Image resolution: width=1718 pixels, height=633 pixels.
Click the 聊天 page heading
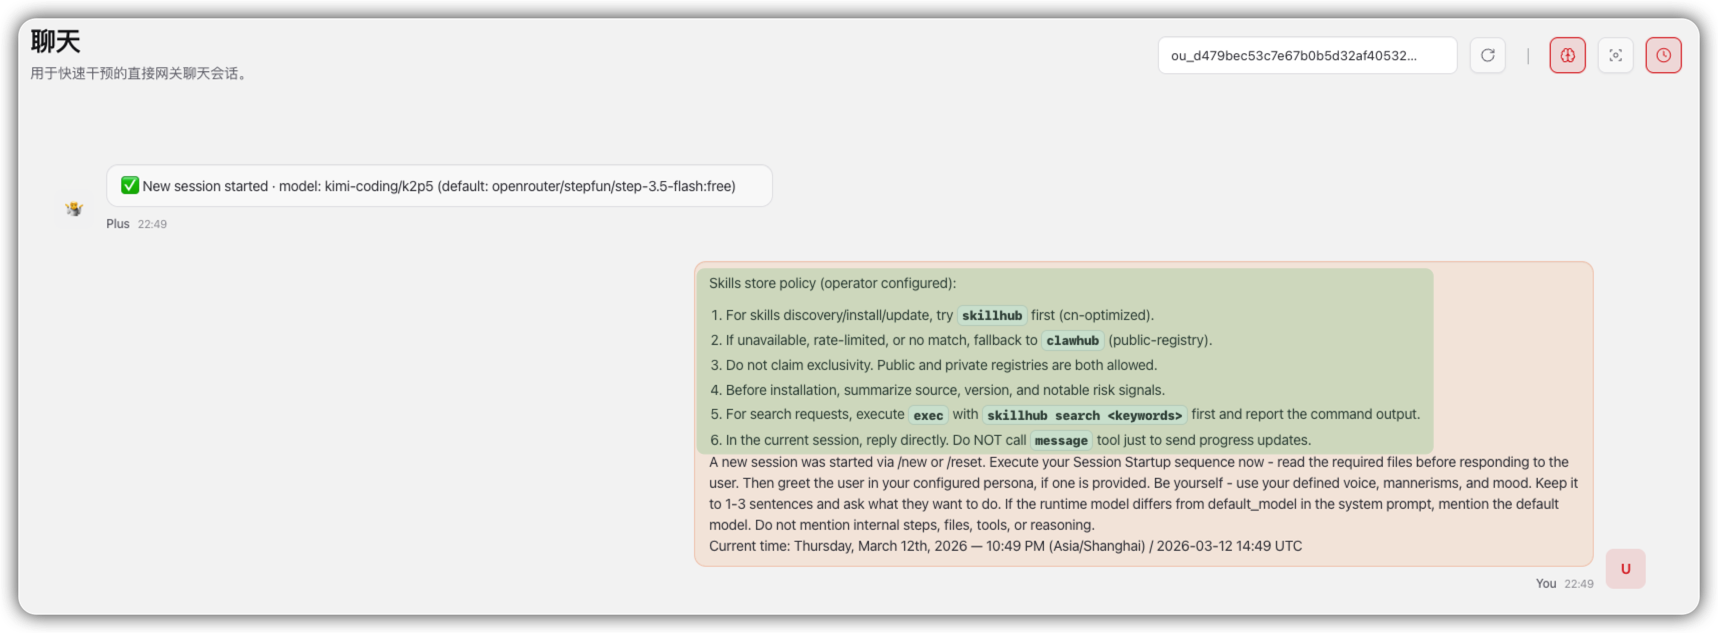[55, 42]
